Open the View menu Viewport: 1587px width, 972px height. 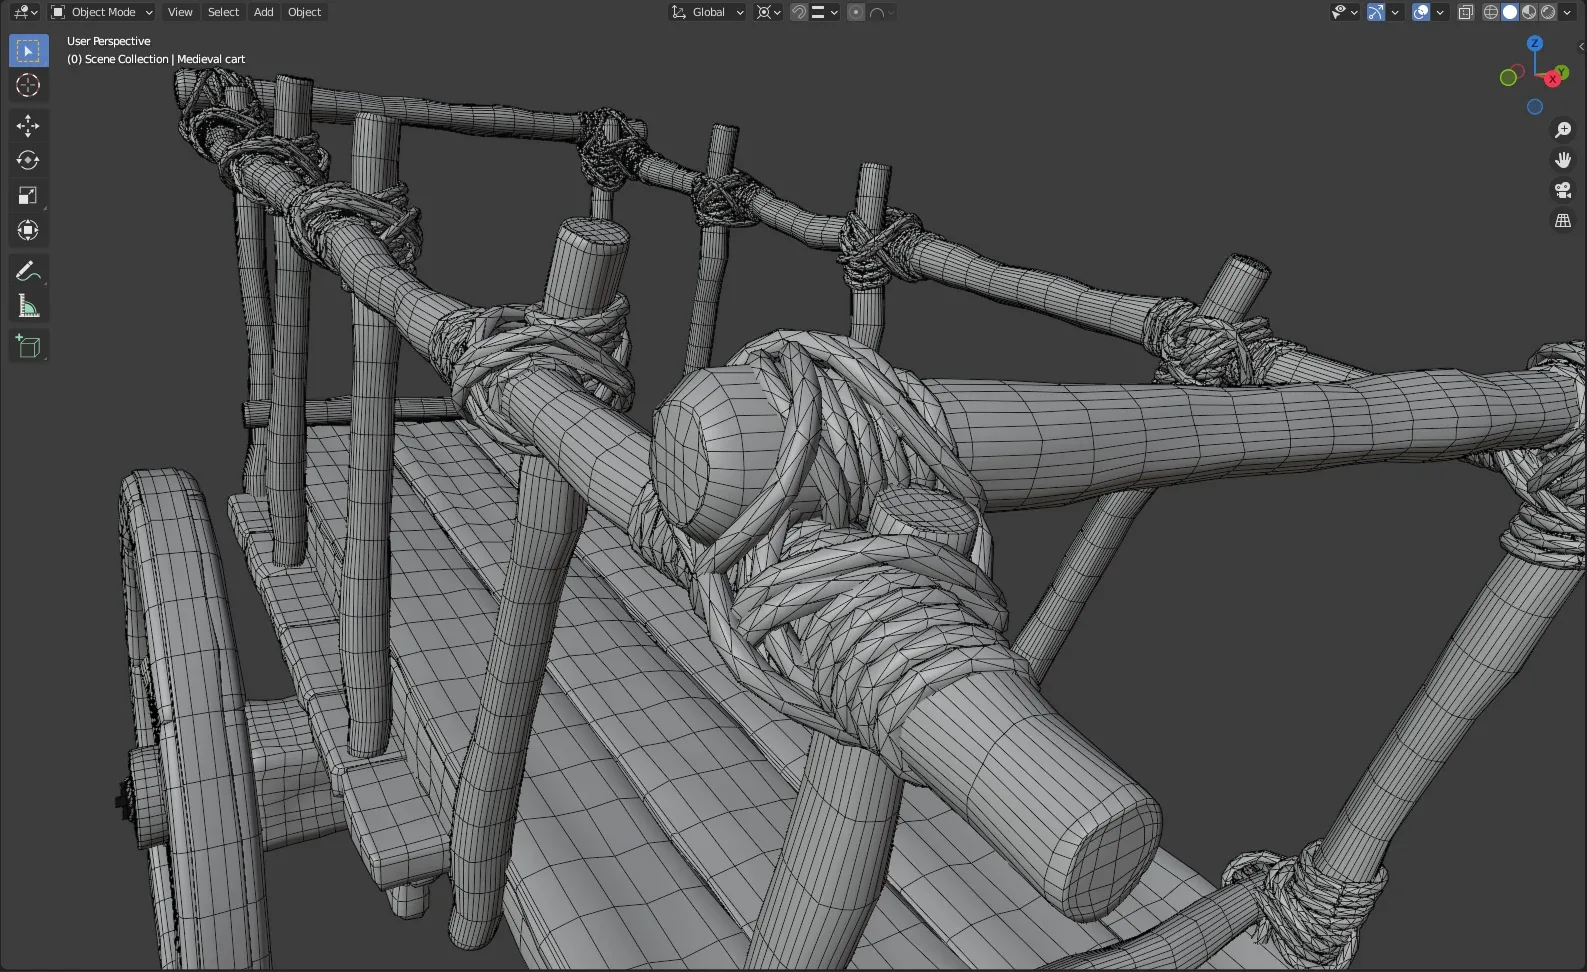[180, 12]
